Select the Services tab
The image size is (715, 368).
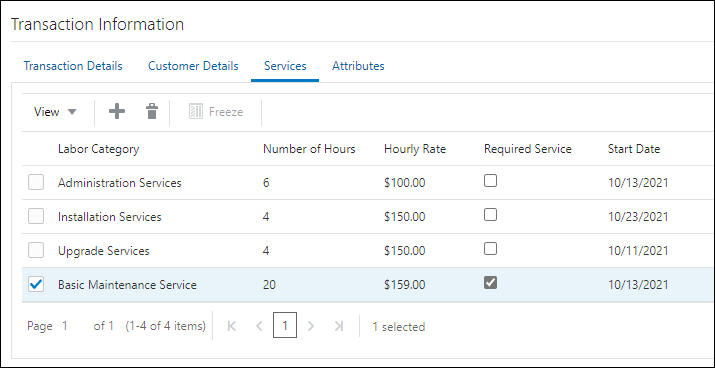(x=285, y=66)
